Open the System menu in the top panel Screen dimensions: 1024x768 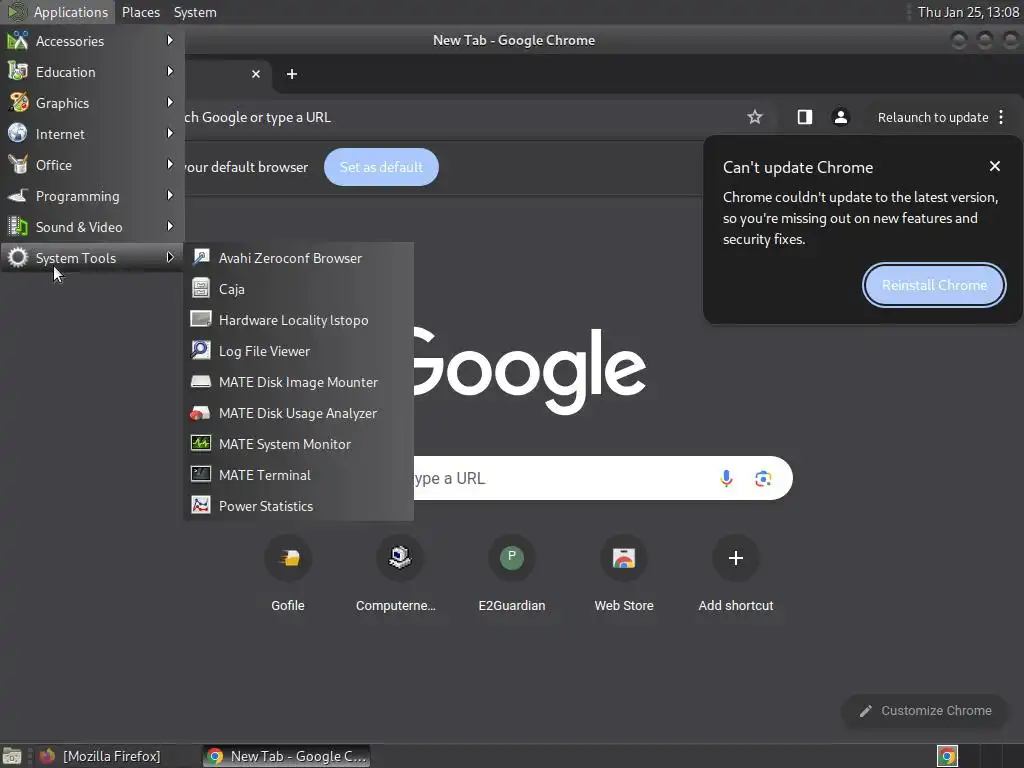pyautogui.click(x=195, y=12)
